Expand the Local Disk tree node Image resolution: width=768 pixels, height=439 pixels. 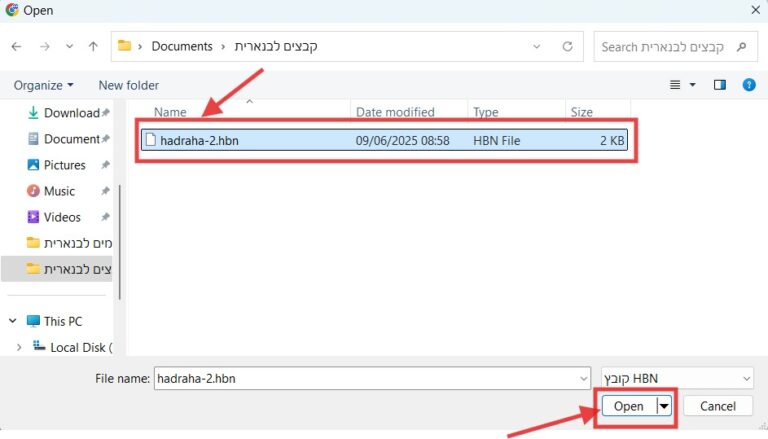point(18,347)
